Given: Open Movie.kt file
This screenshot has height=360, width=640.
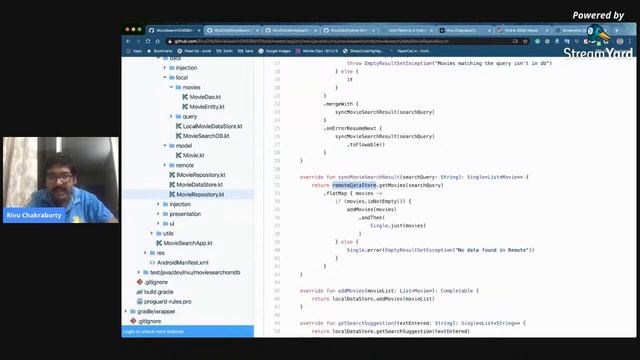Looking at the screenshot, I should point(193,155).
